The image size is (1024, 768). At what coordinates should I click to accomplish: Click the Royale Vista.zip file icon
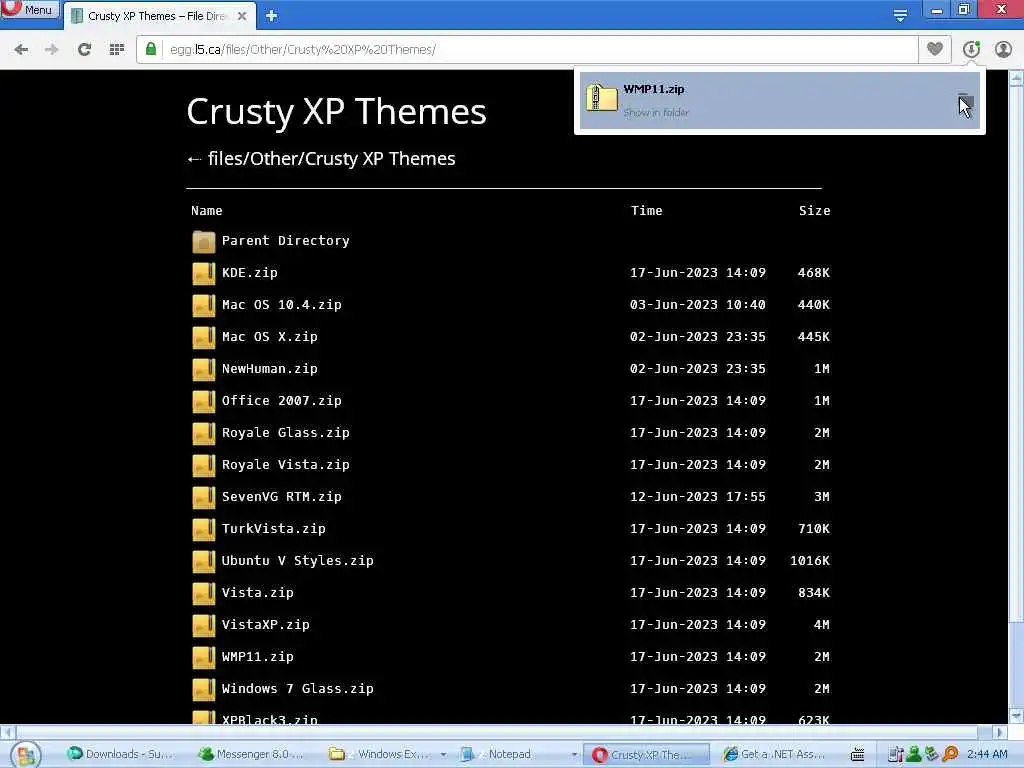point(204,466)
